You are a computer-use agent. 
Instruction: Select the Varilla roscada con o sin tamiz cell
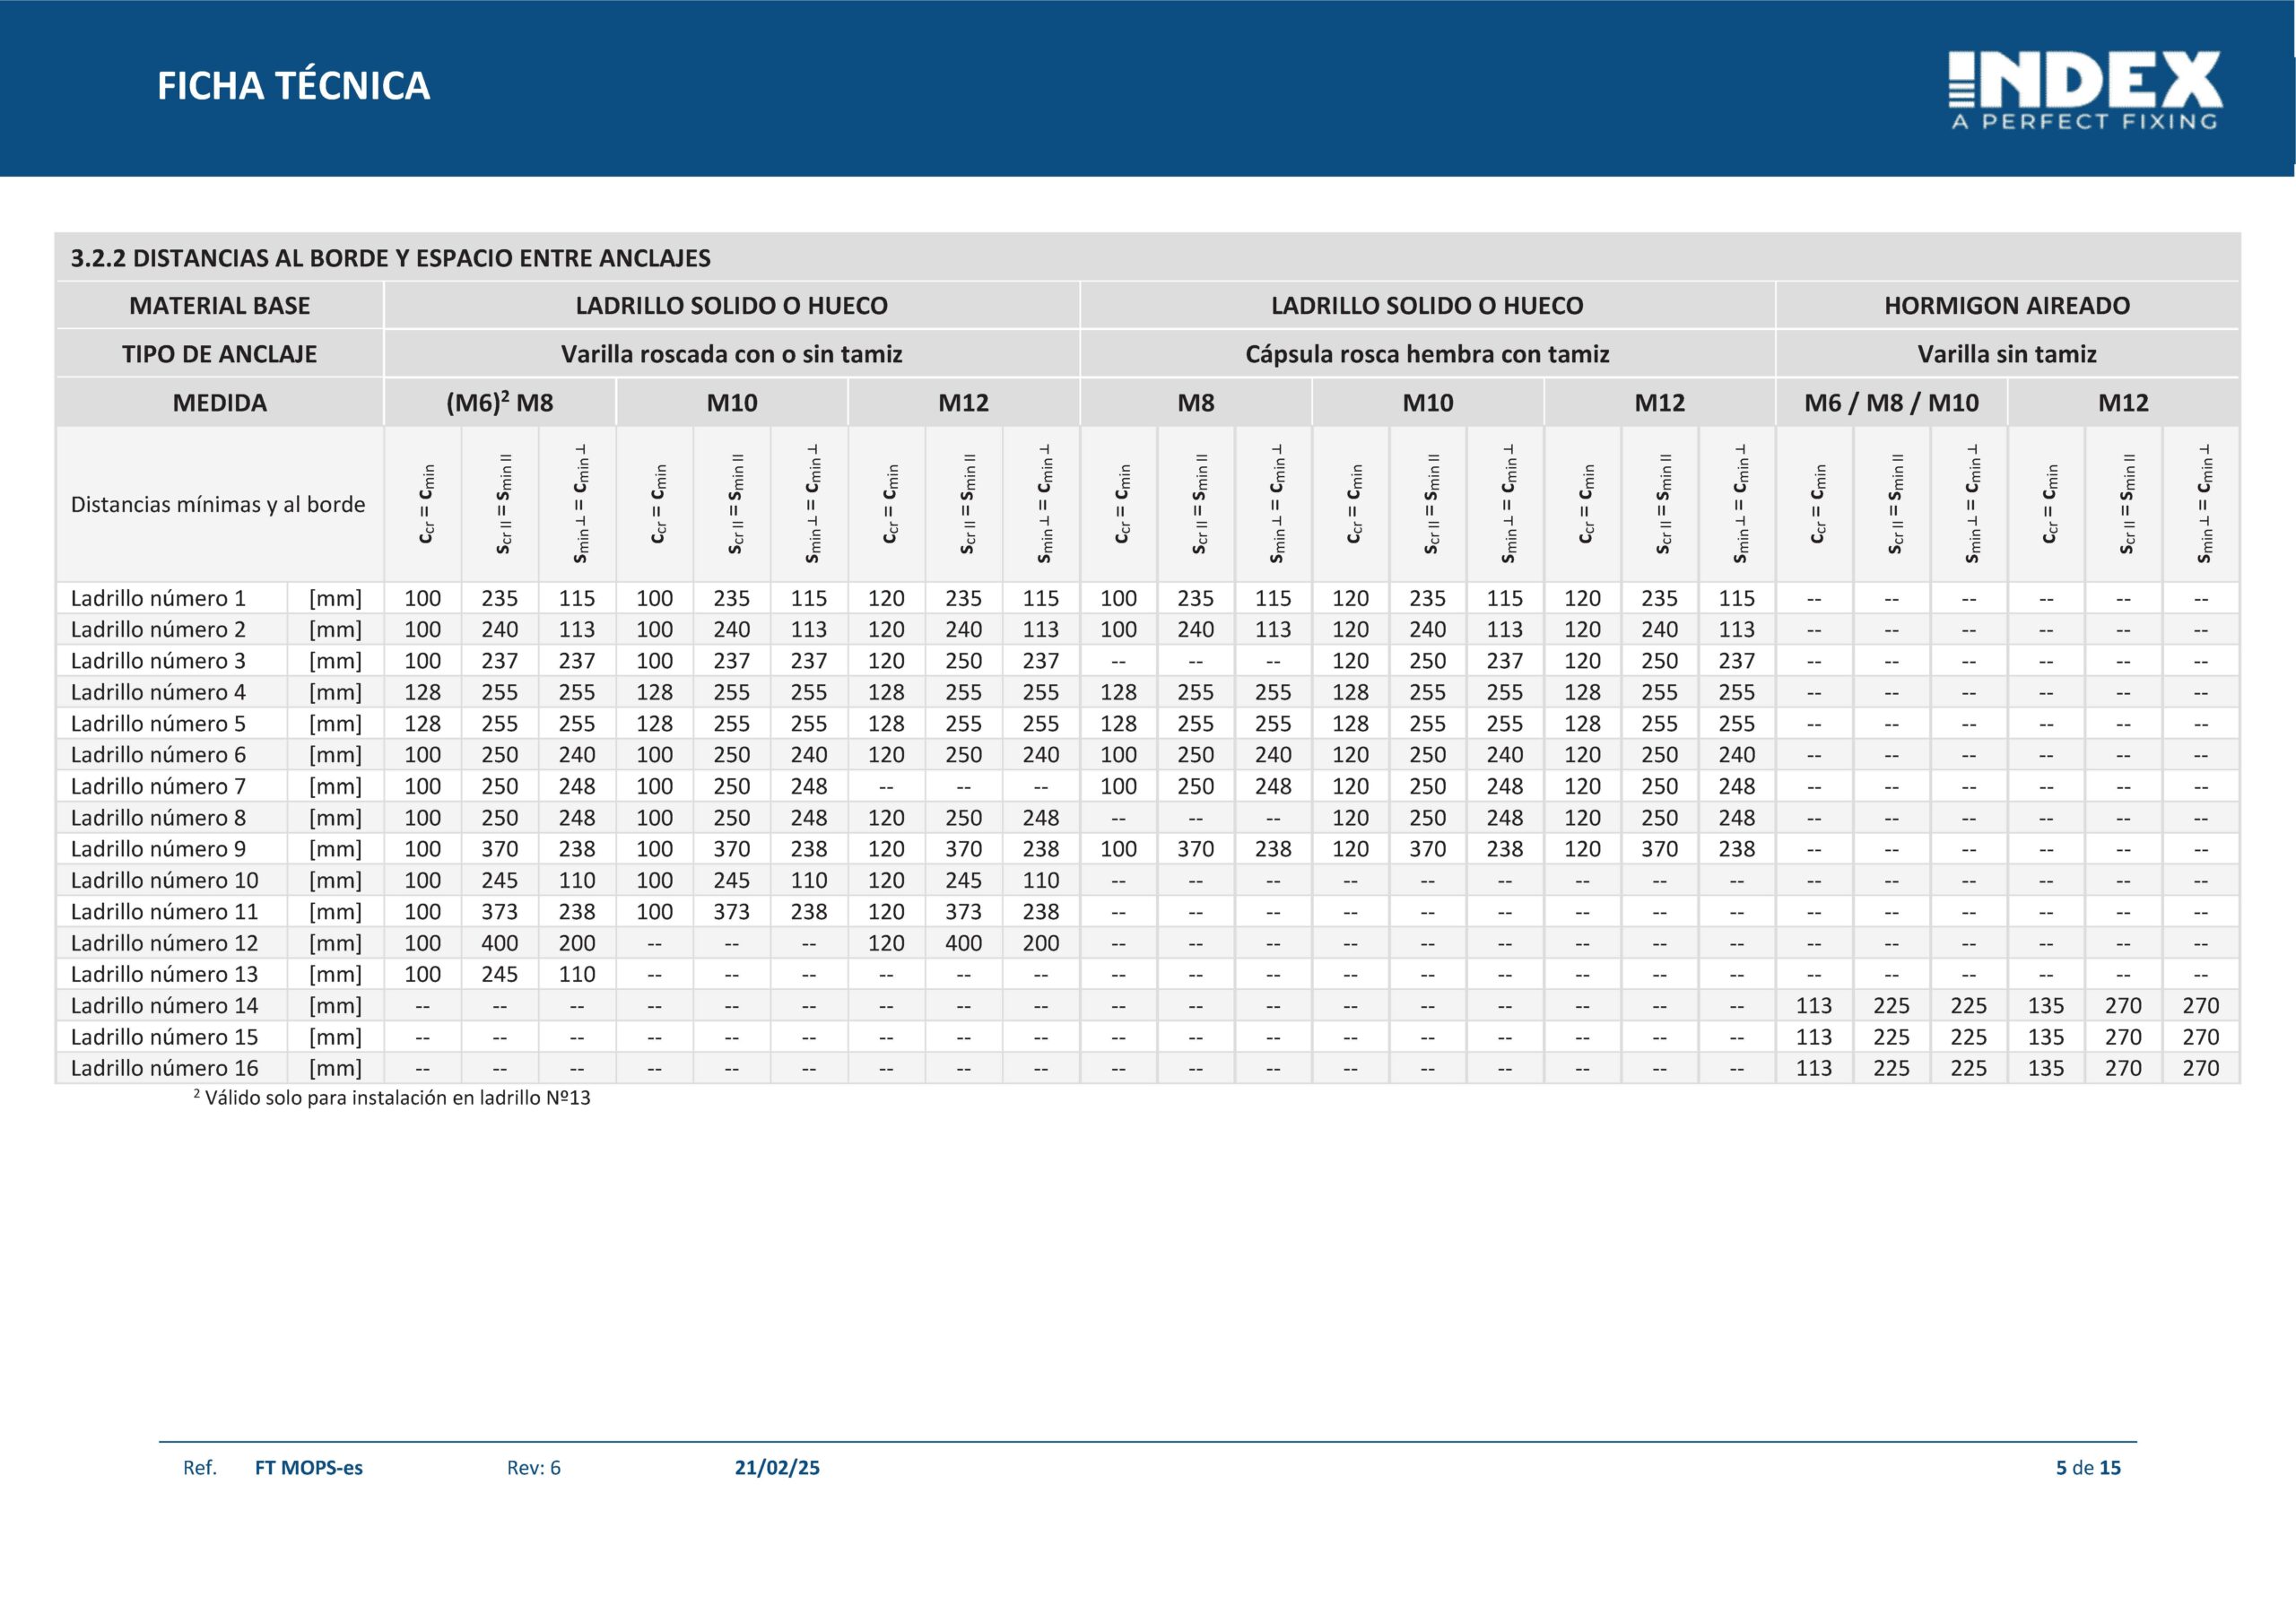point(732,354)
